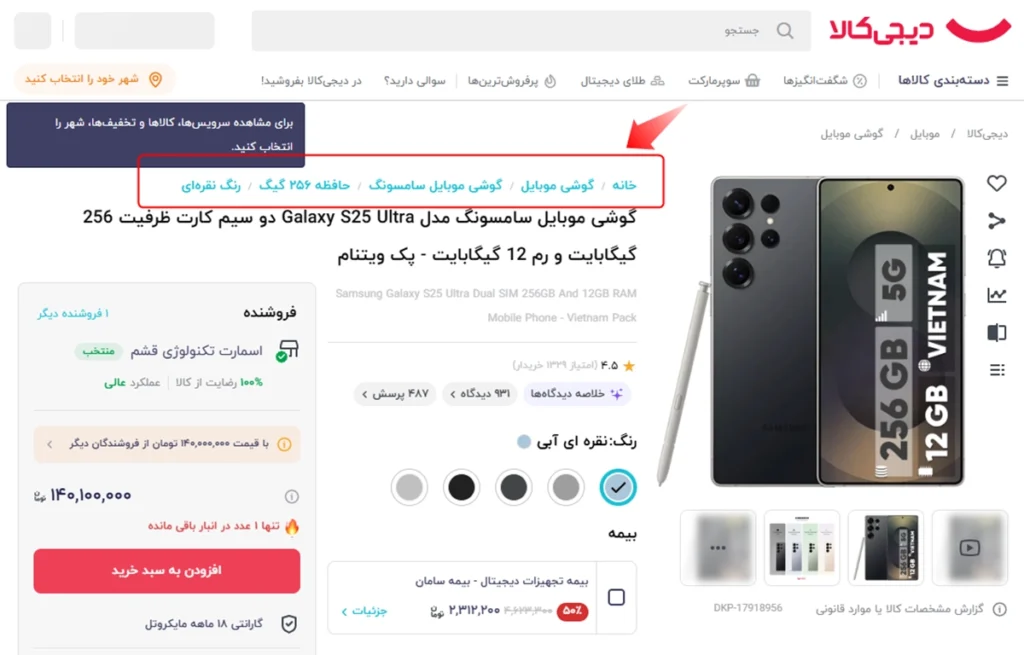The image size is (1024, 655).
Task: Enable price alert with bell icon
Action: pos(997,258)
